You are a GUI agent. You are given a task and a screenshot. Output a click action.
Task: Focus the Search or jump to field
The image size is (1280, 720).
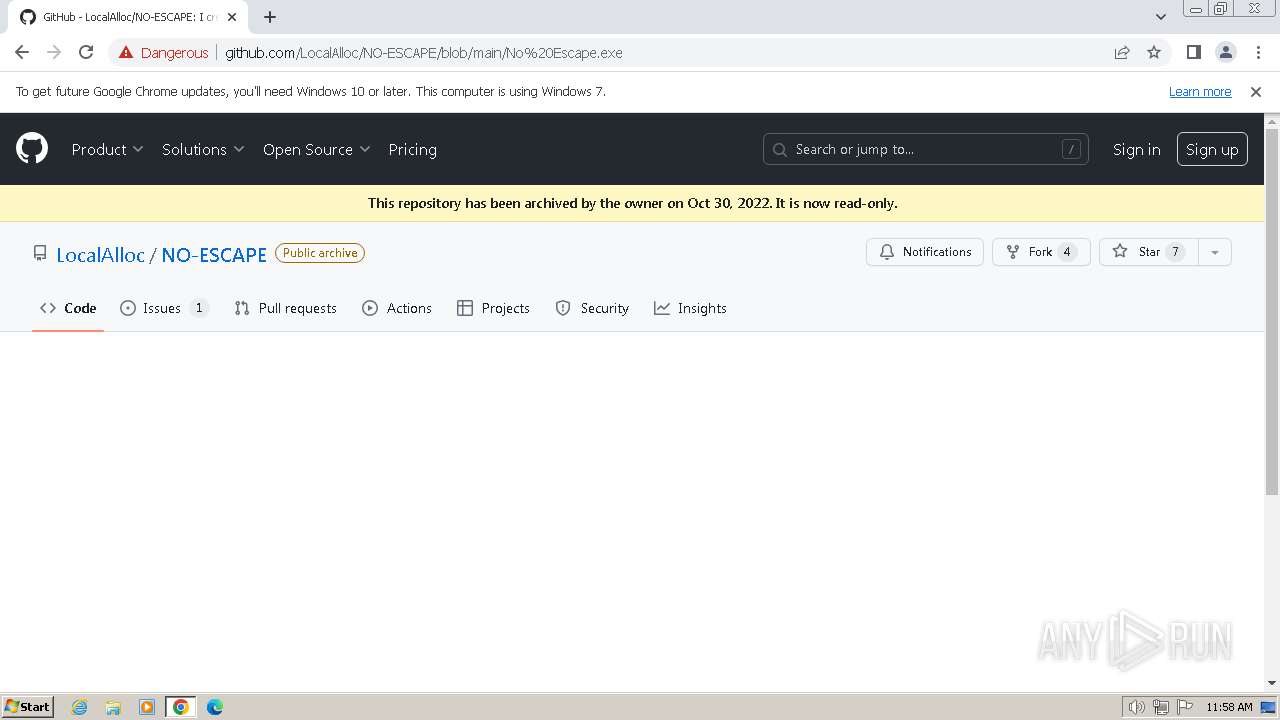(x=925, y=149)
